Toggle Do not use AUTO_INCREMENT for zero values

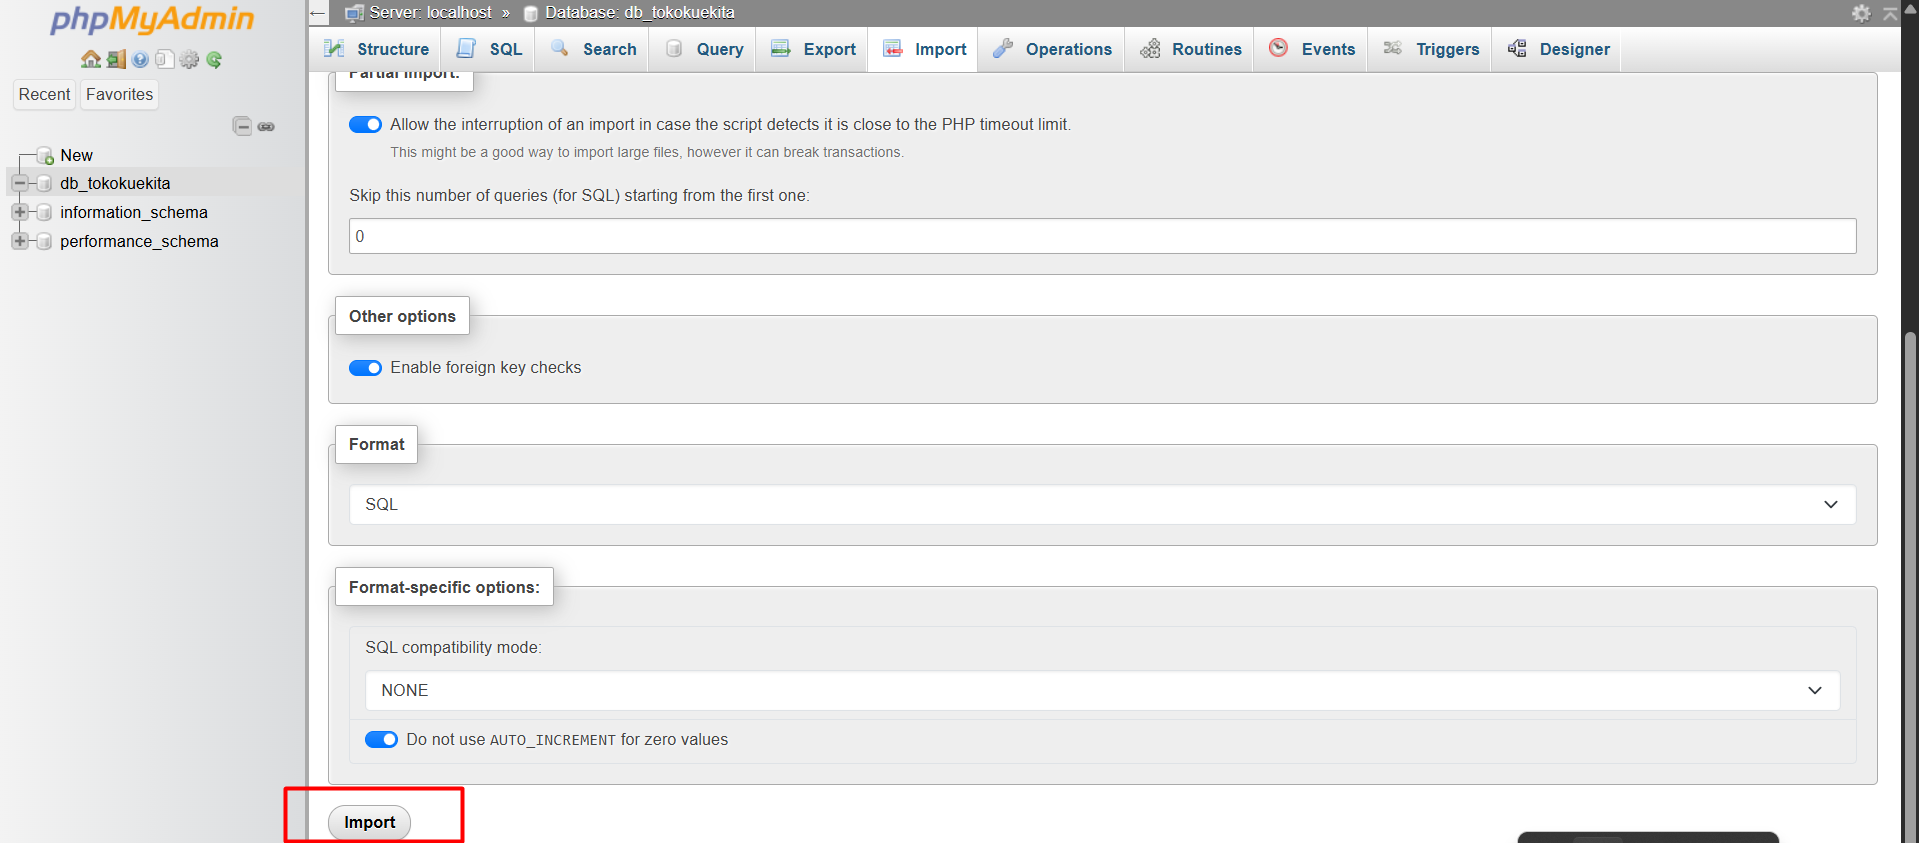tap(381, 740)
